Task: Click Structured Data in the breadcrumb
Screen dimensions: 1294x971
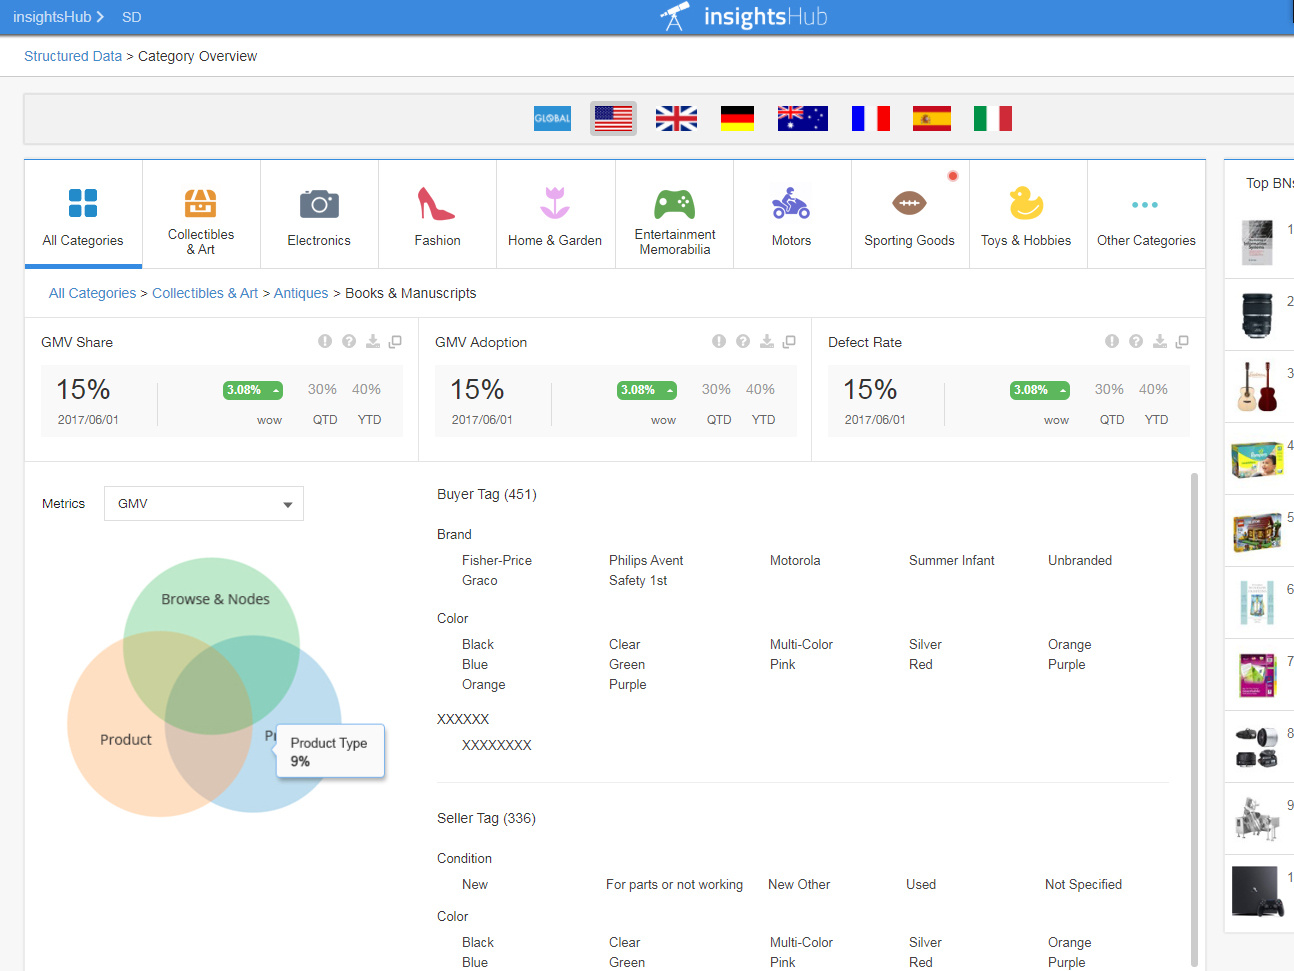Action: (72, 56)
